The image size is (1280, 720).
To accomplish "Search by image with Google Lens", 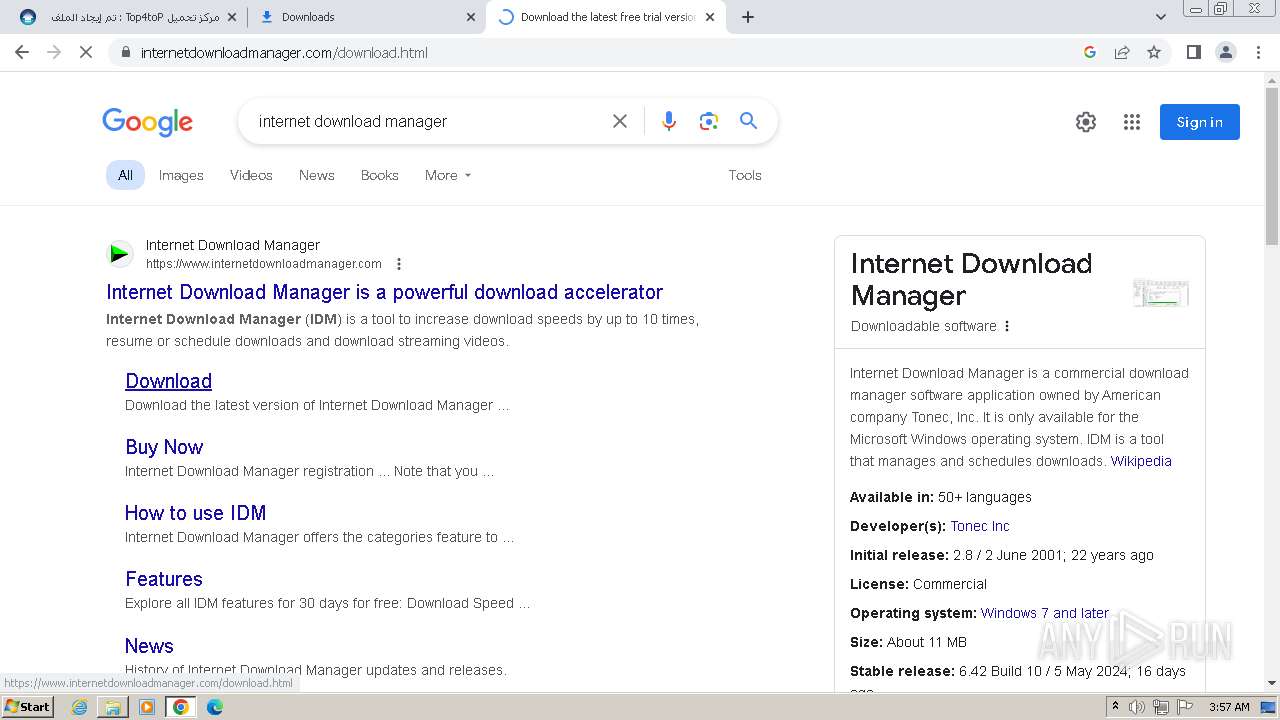I will (x=709, y=121).
